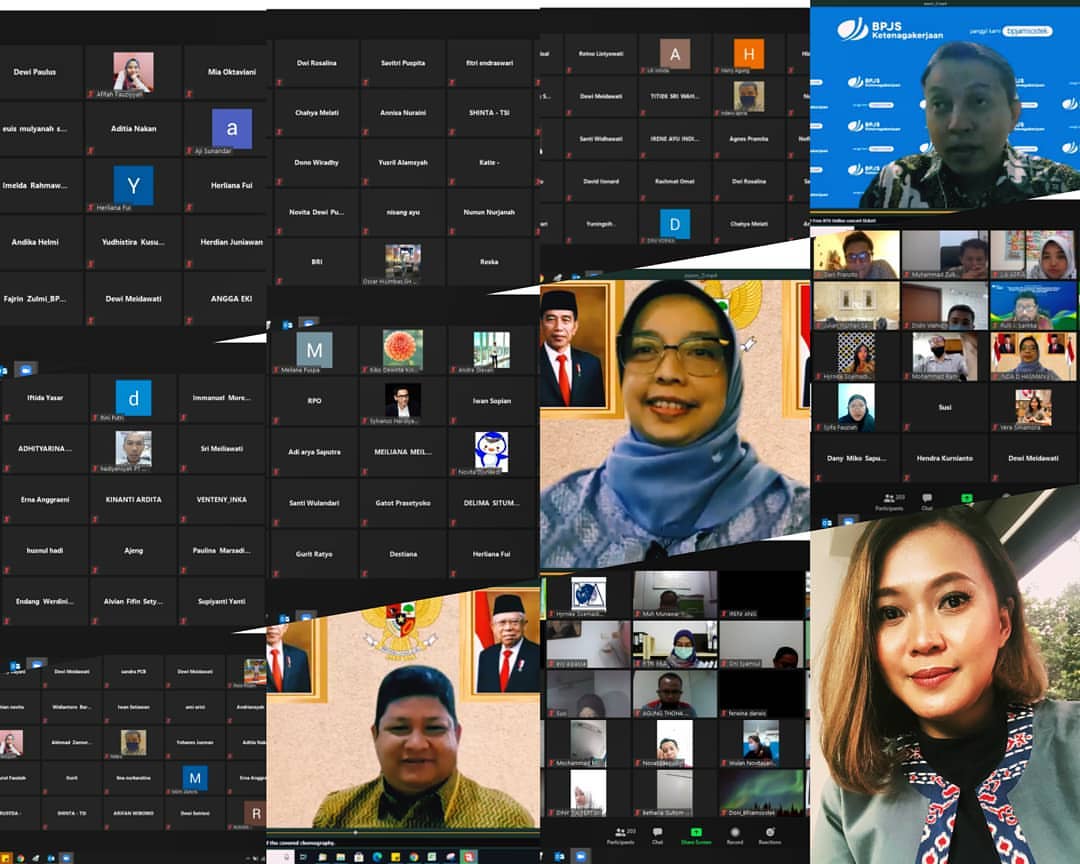Screen dimensions: 1080x864
Task: Open the Reactions menu in Zoom toolbar
Action: pyautogui.click(x=769, y=834)
